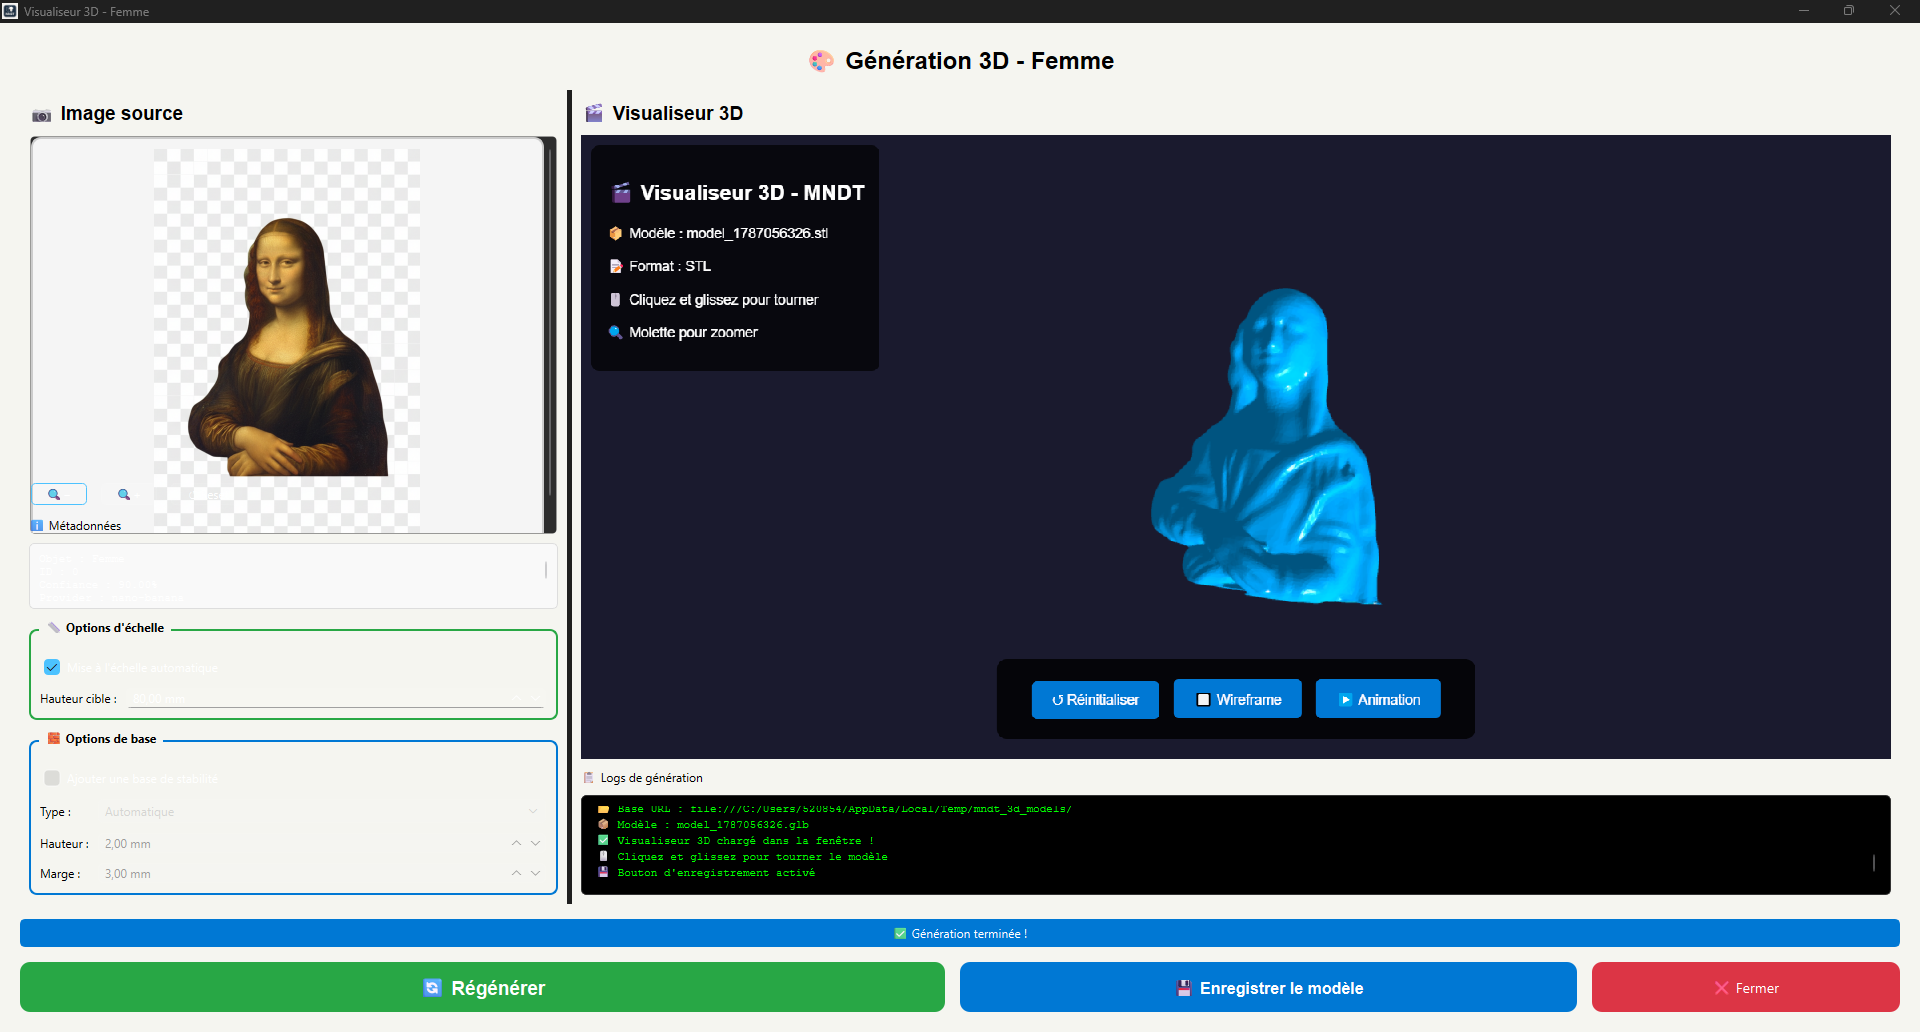Increase Hauteur cible with the up arrow

517,698
